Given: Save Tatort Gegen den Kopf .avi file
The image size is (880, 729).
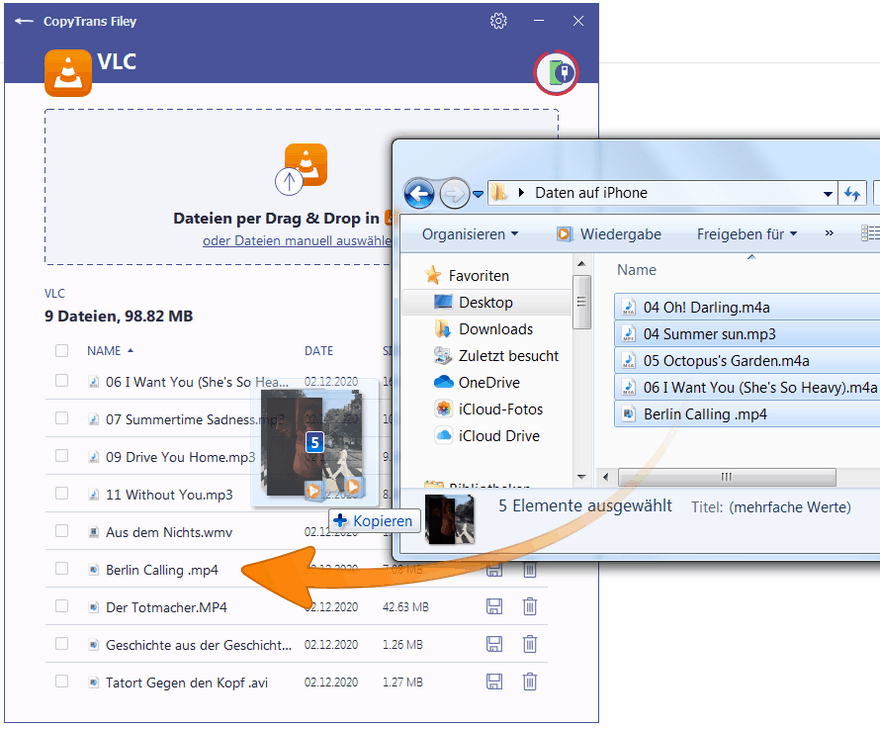Looking at the screenshot, I should (494, 682).
